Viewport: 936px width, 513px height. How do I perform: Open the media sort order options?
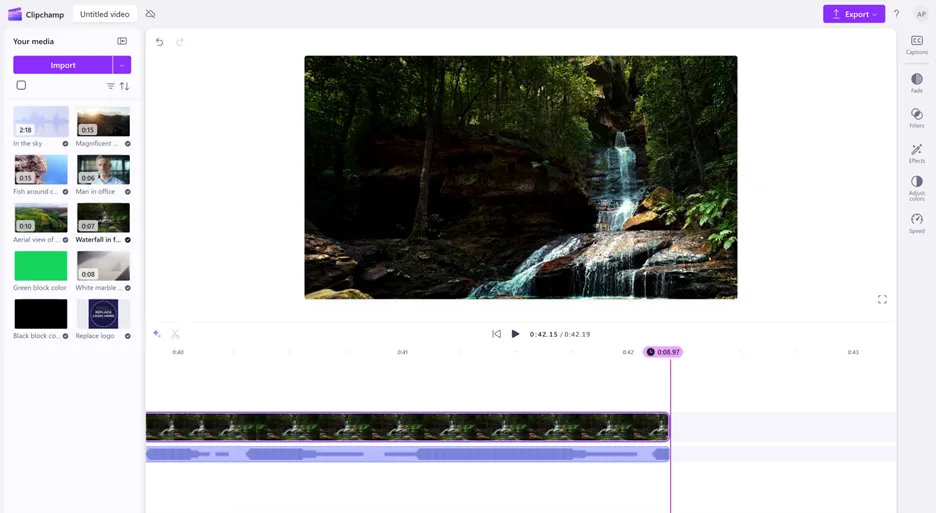[x=125, y=86]
